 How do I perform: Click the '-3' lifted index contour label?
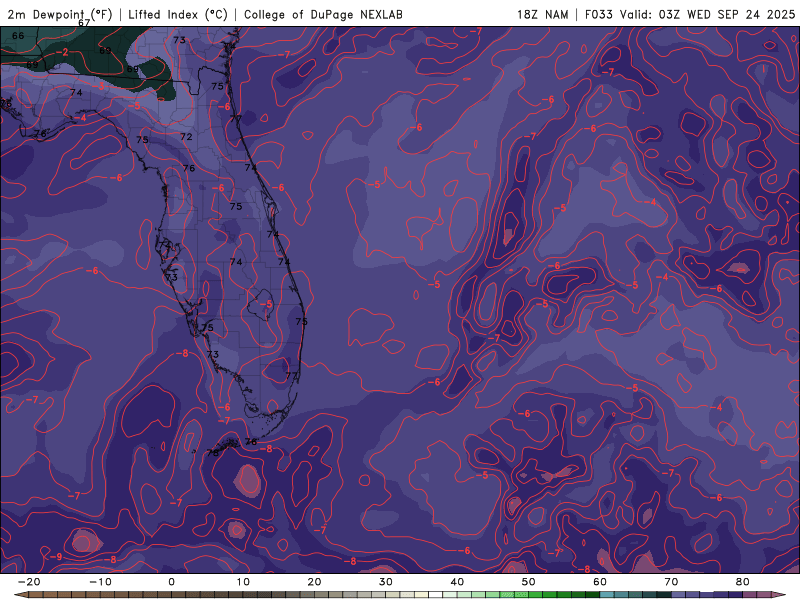click(100, 86)
